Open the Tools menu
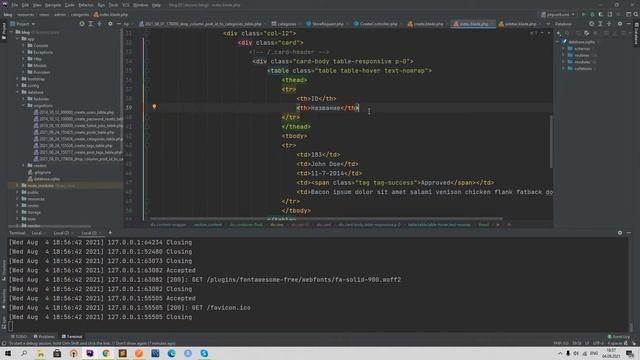The height and width of the screenshot is (360, 640). pyautogui.click(x=113, y=5)
